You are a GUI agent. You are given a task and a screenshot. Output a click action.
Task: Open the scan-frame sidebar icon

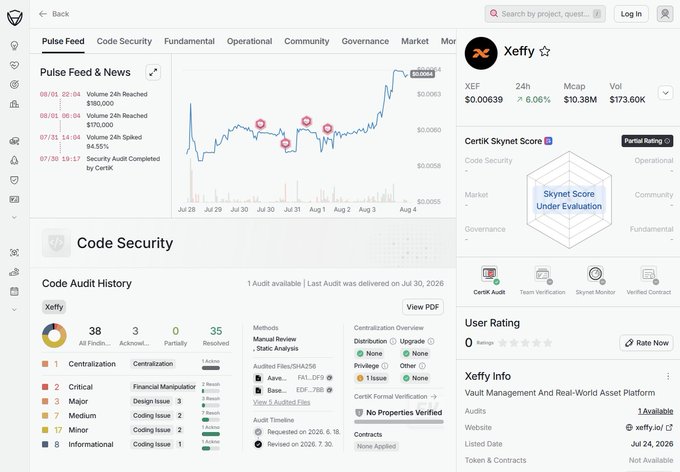(14, 252)
